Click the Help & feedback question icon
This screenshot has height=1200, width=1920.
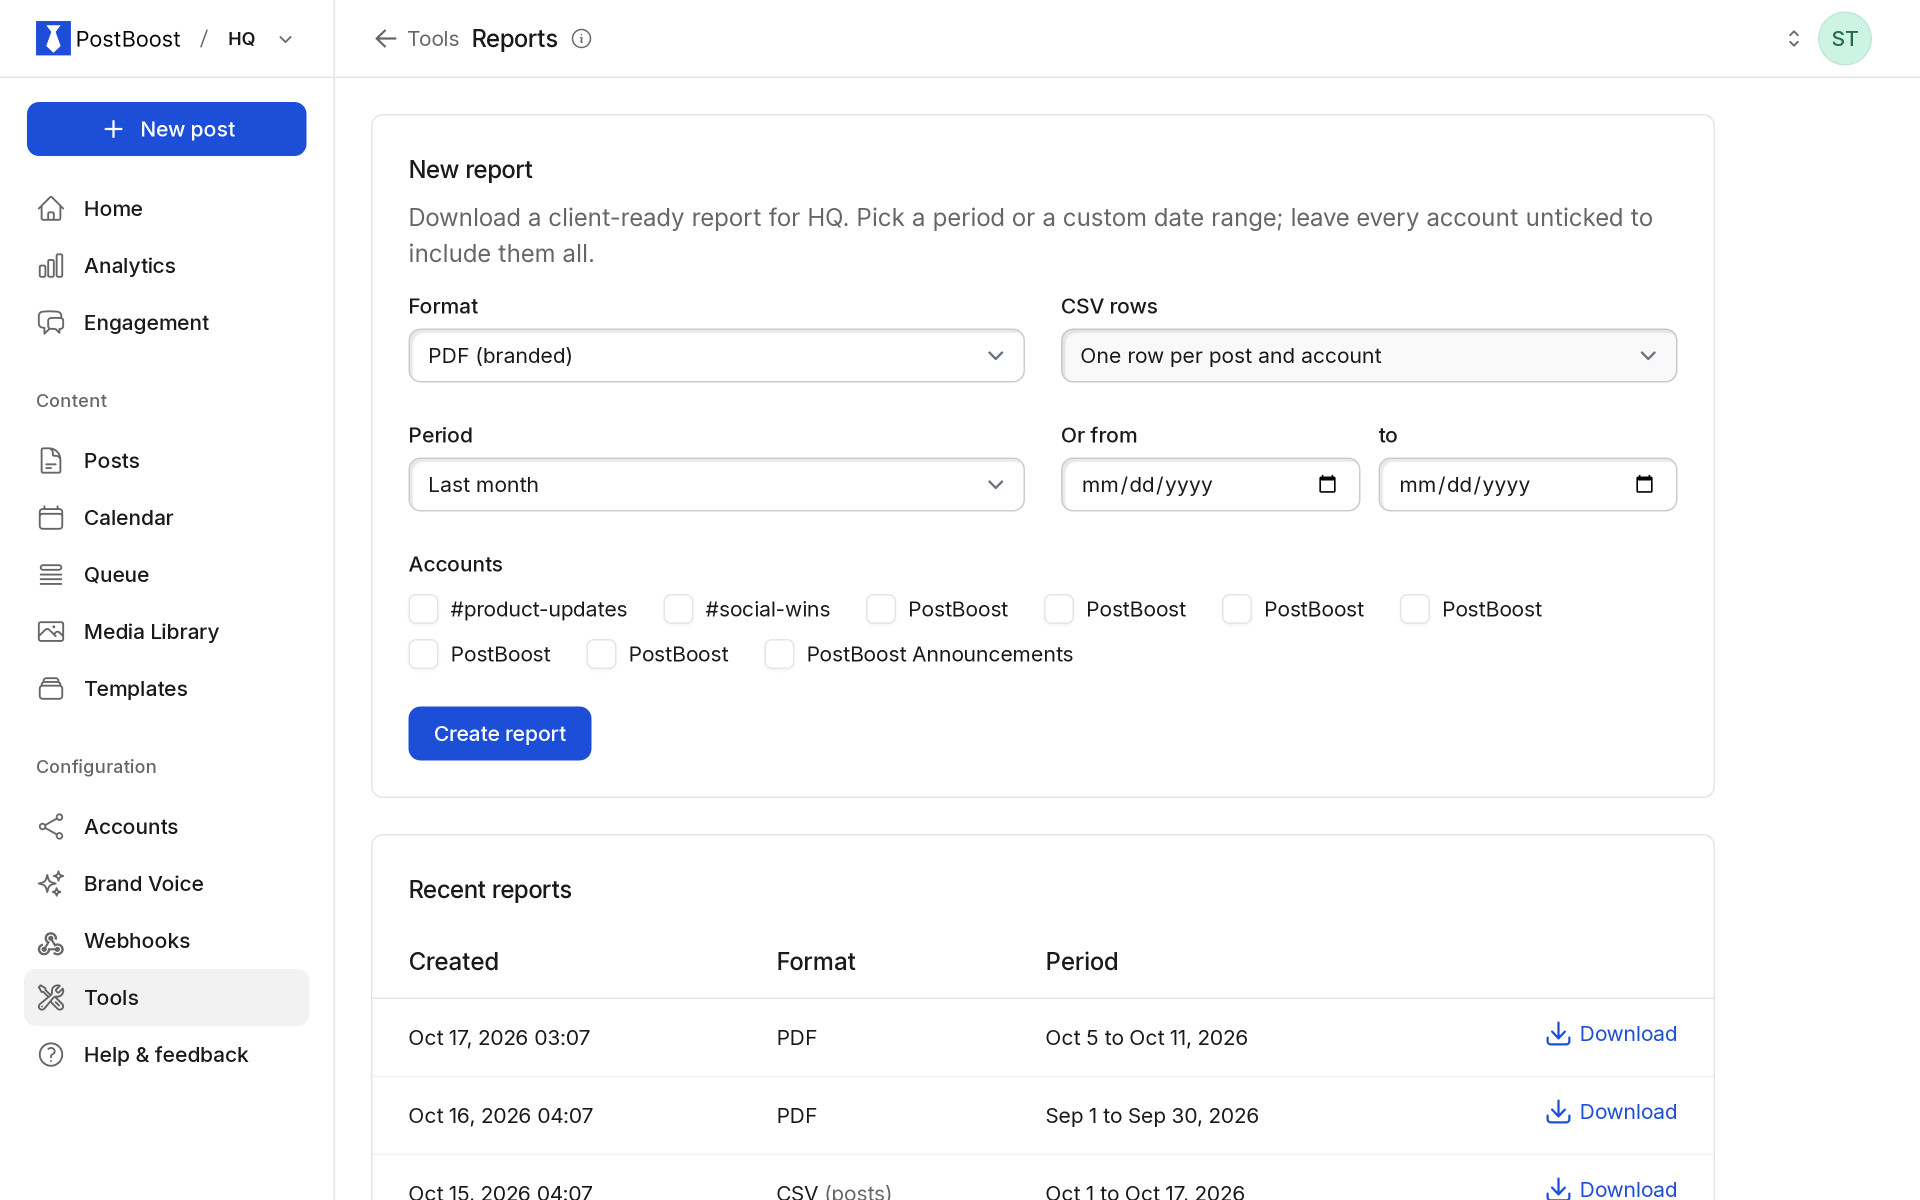(x=51, y=1054)
